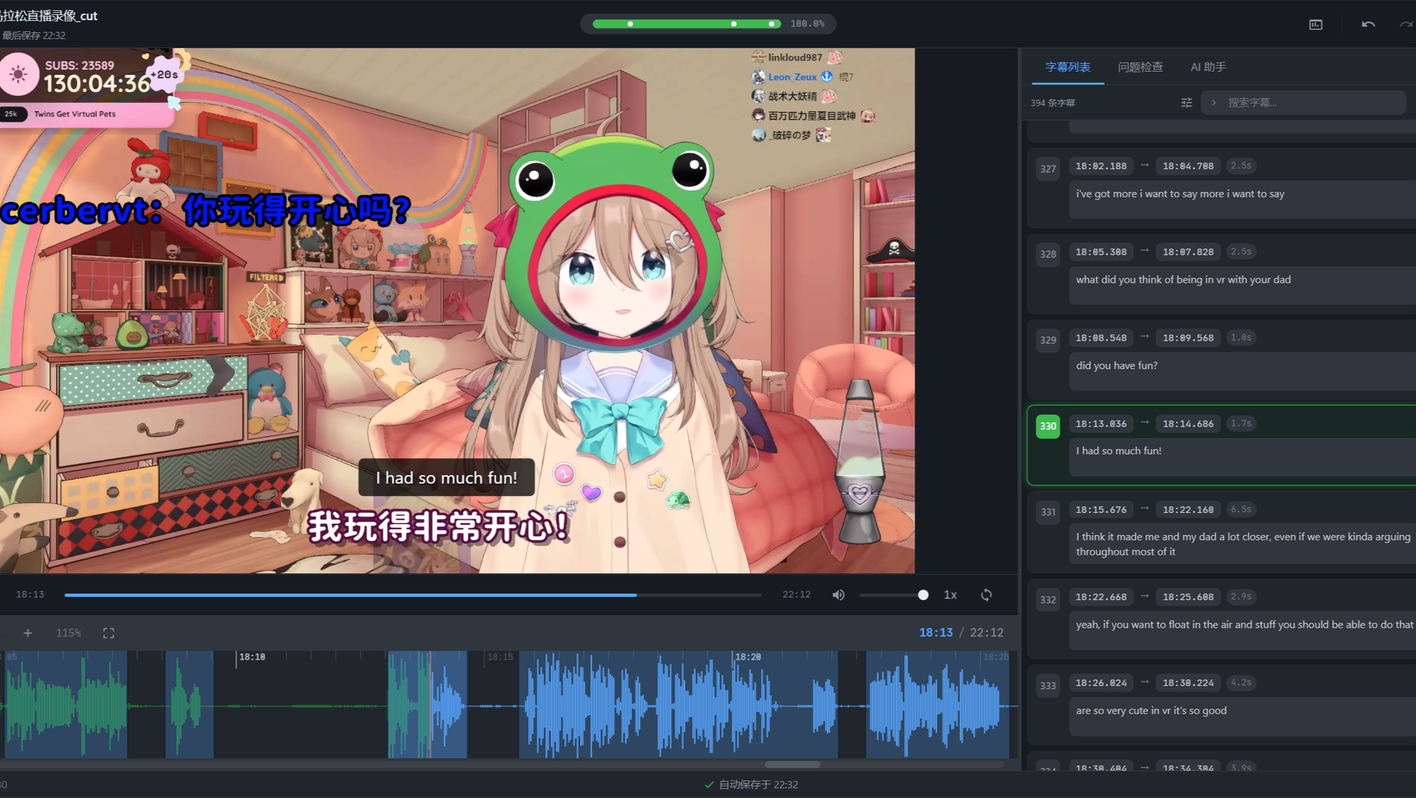
Task: Mute the video with the speaker icon
Action: point(838,595)
